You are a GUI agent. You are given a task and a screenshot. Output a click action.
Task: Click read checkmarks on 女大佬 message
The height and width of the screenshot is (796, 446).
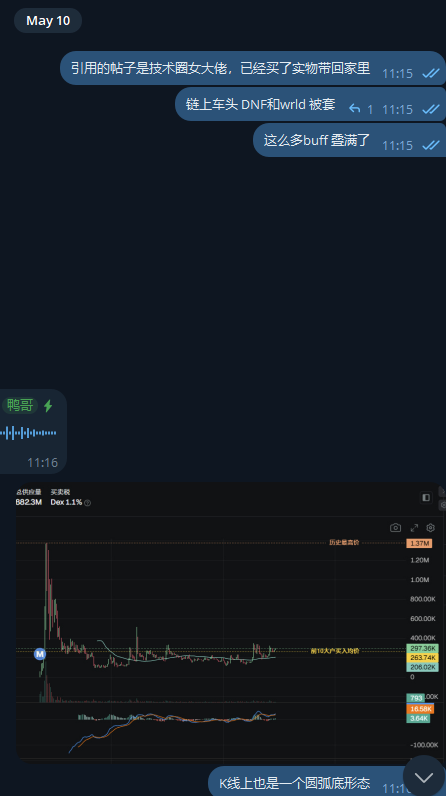coord(431,74)
